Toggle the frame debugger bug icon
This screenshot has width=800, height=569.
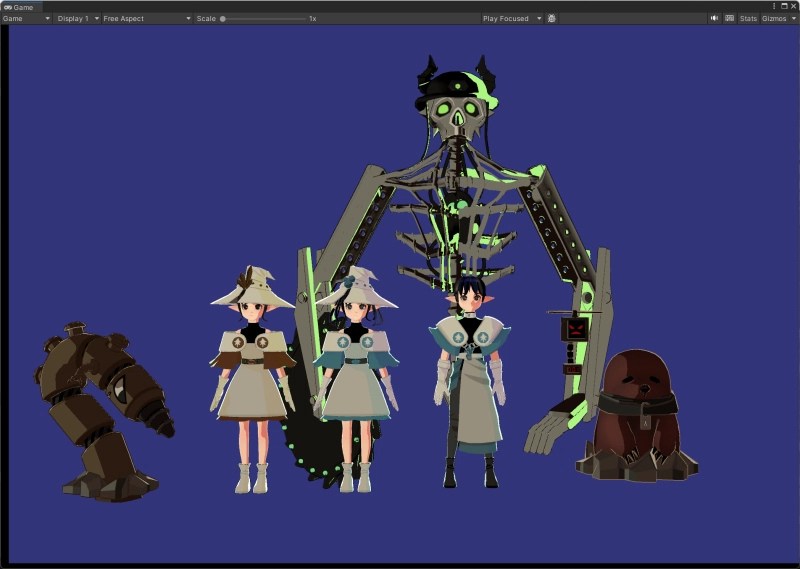tap(552, 18)
